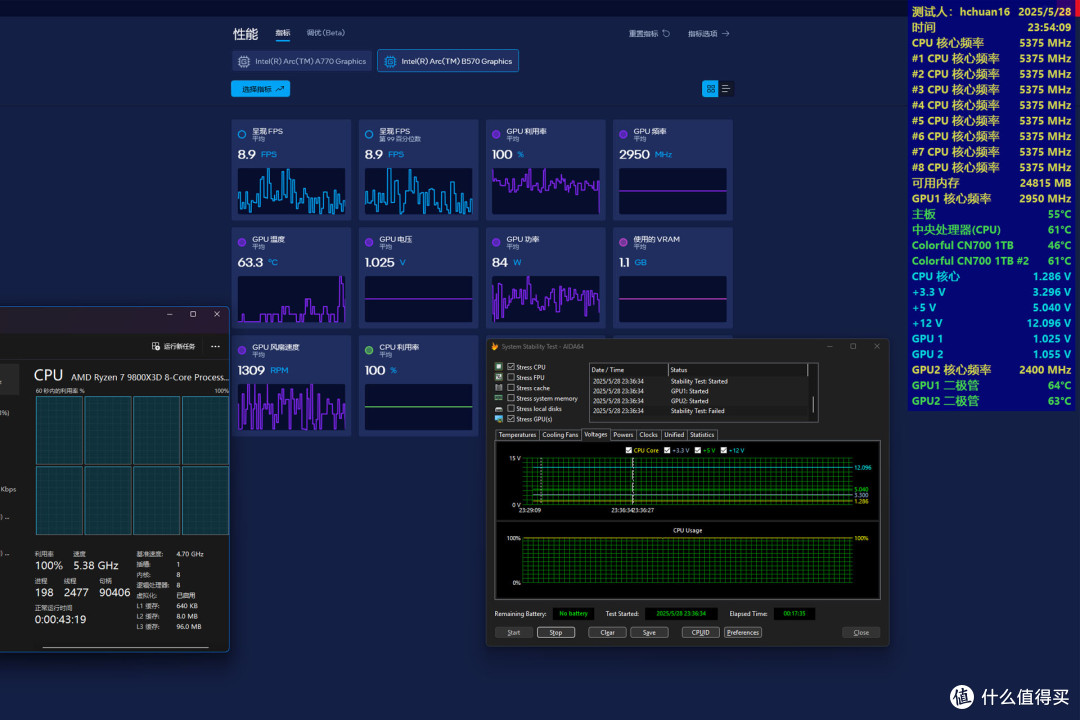The image size is (1080, 720).
Task: Click the Stress cache icon in AIDA64
Action: [499, 387]
